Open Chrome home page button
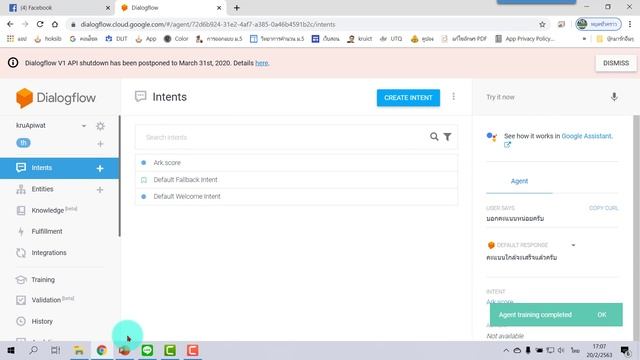Screen dimensions: 640x360 click(55, 24)
